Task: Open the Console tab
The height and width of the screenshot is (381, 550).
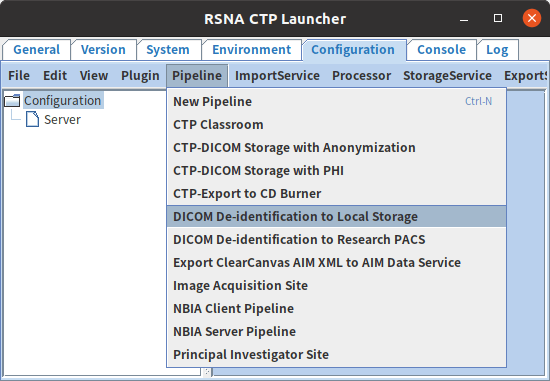Action: coord(441,50)
